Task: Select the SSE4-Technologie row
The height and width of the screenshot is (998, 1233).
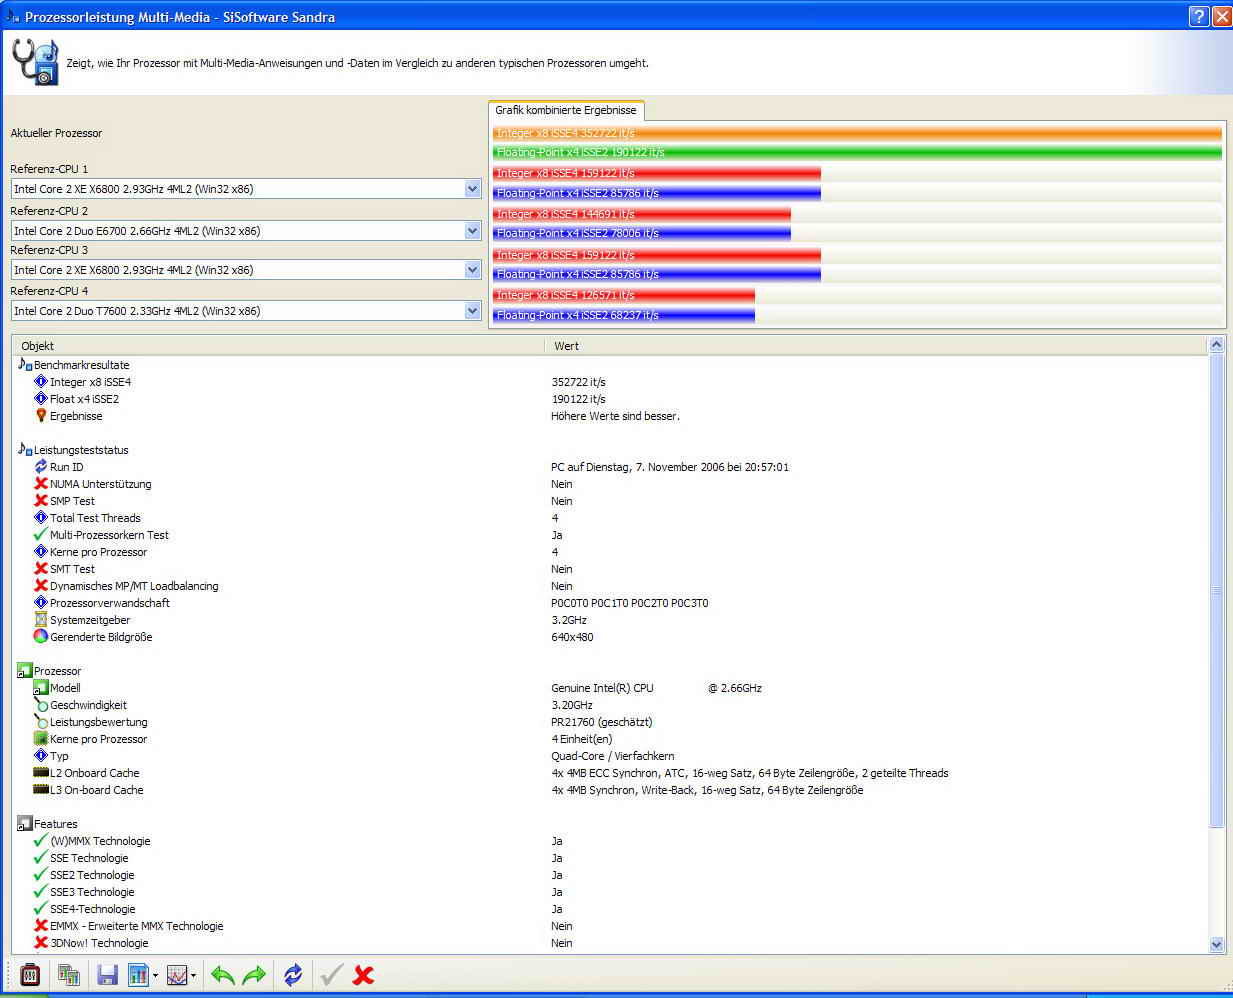Action: coord(610,909)
